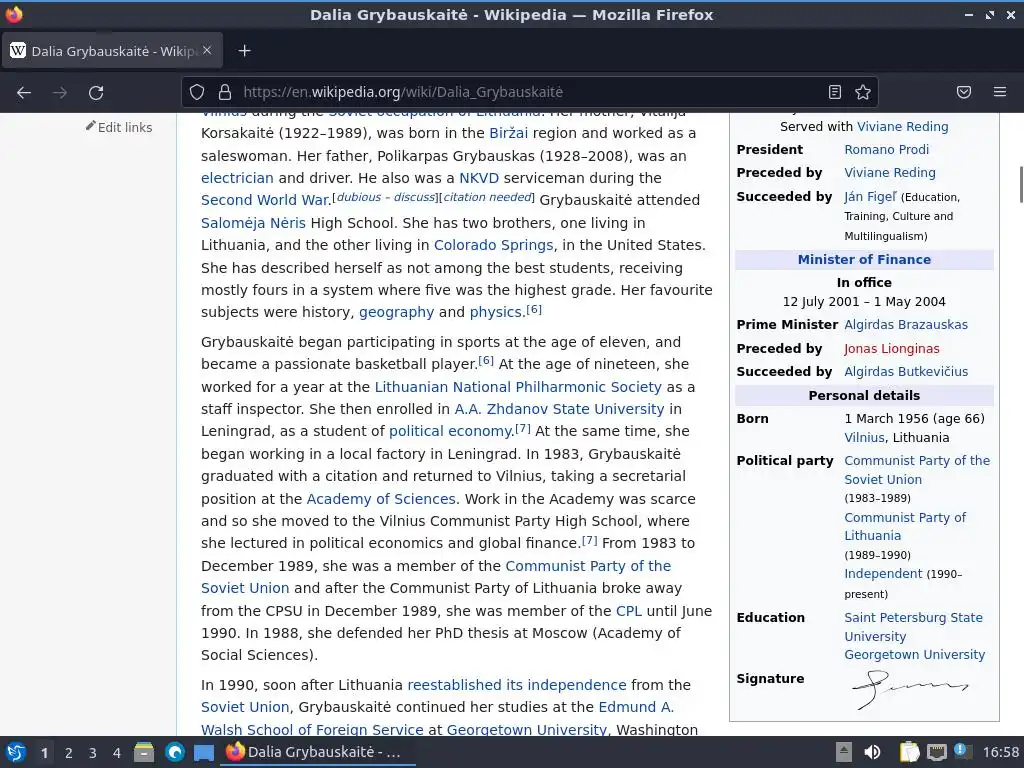1024x768 pixels.
Task: Open the clipboard tray icon
Action: point(909,752)
